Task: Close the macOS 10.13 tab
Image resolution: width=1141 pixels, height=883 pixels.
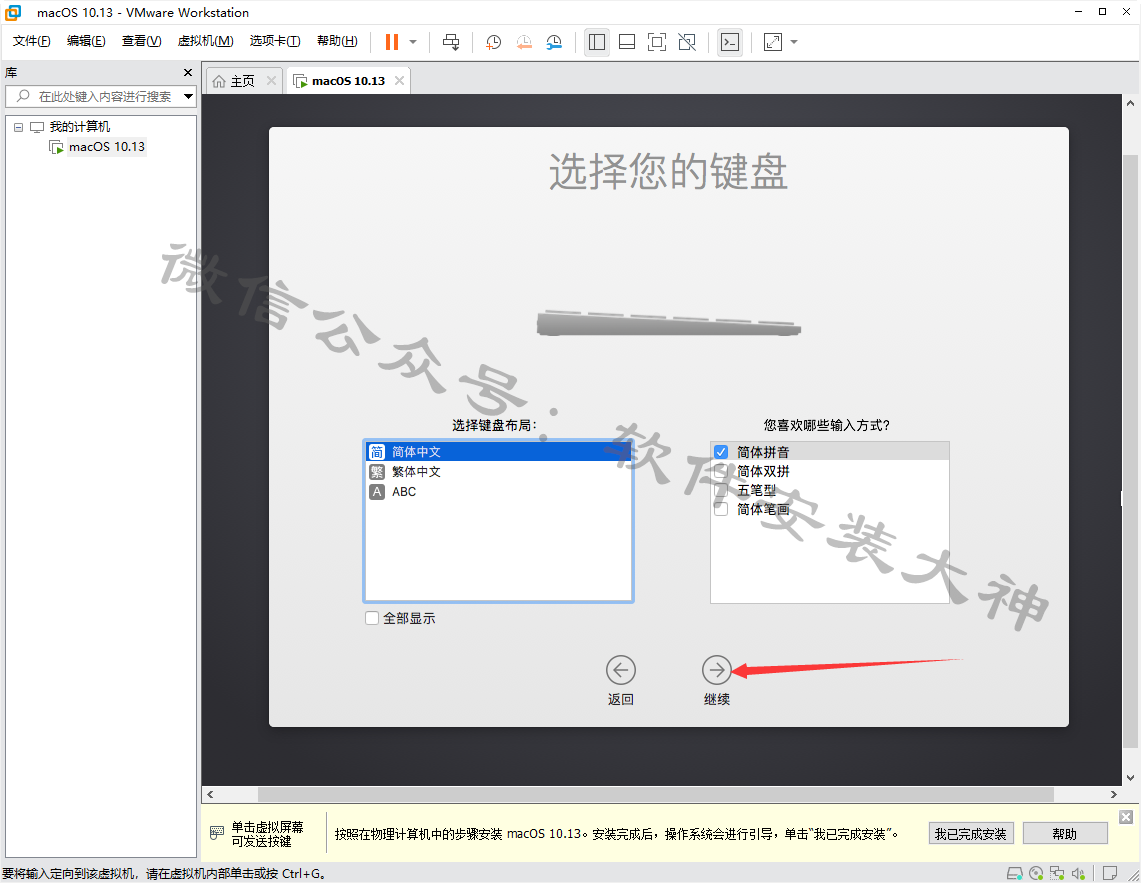Action: [x=399, y=81]
